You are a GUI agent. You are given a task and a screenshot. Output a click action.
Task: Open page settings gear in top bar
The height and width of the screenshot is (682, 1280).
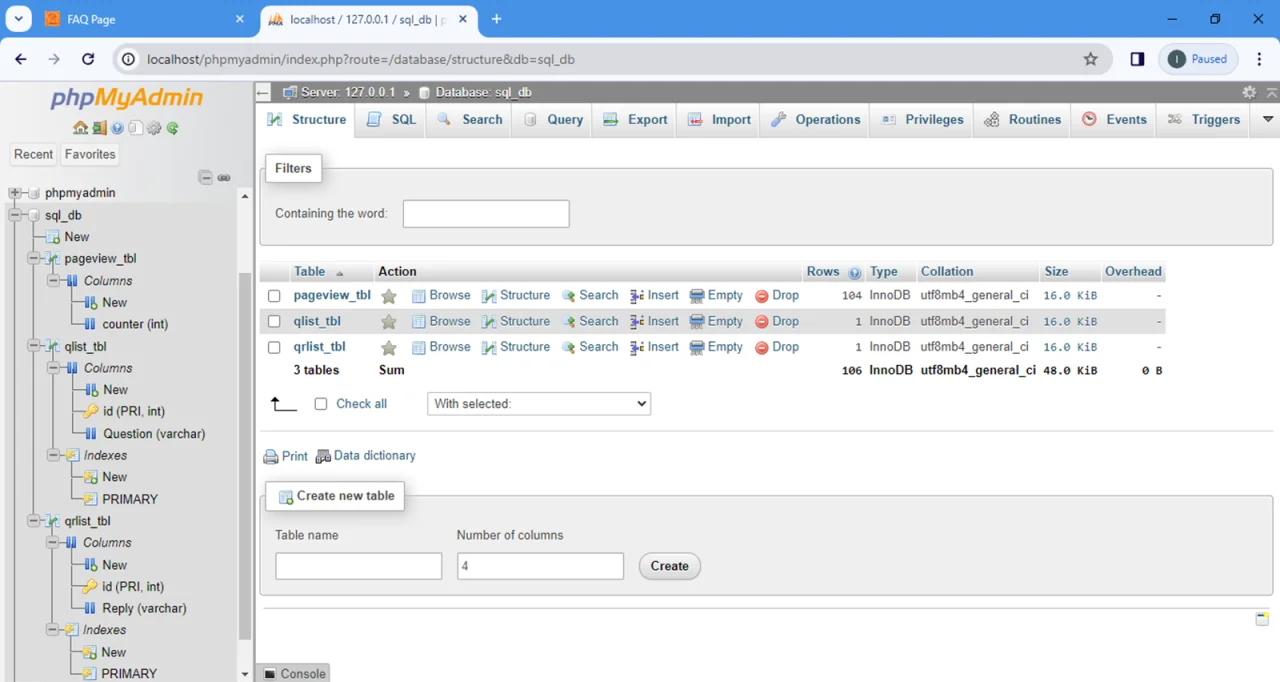click(x=1249, y=92)
